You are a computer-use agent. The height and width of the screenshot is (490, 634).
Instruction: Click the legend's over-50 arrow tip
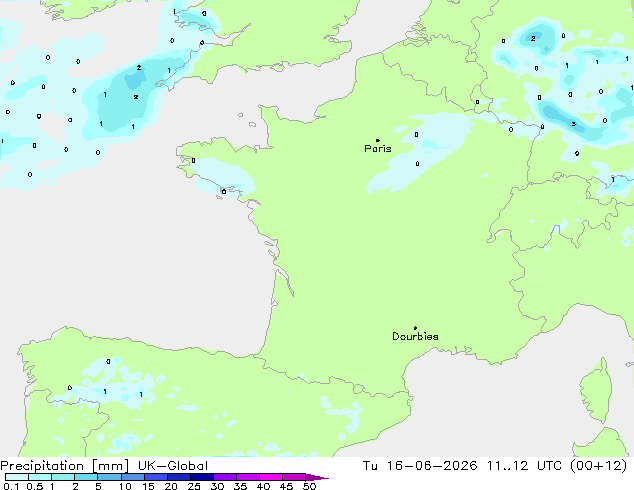click(317, 477)
